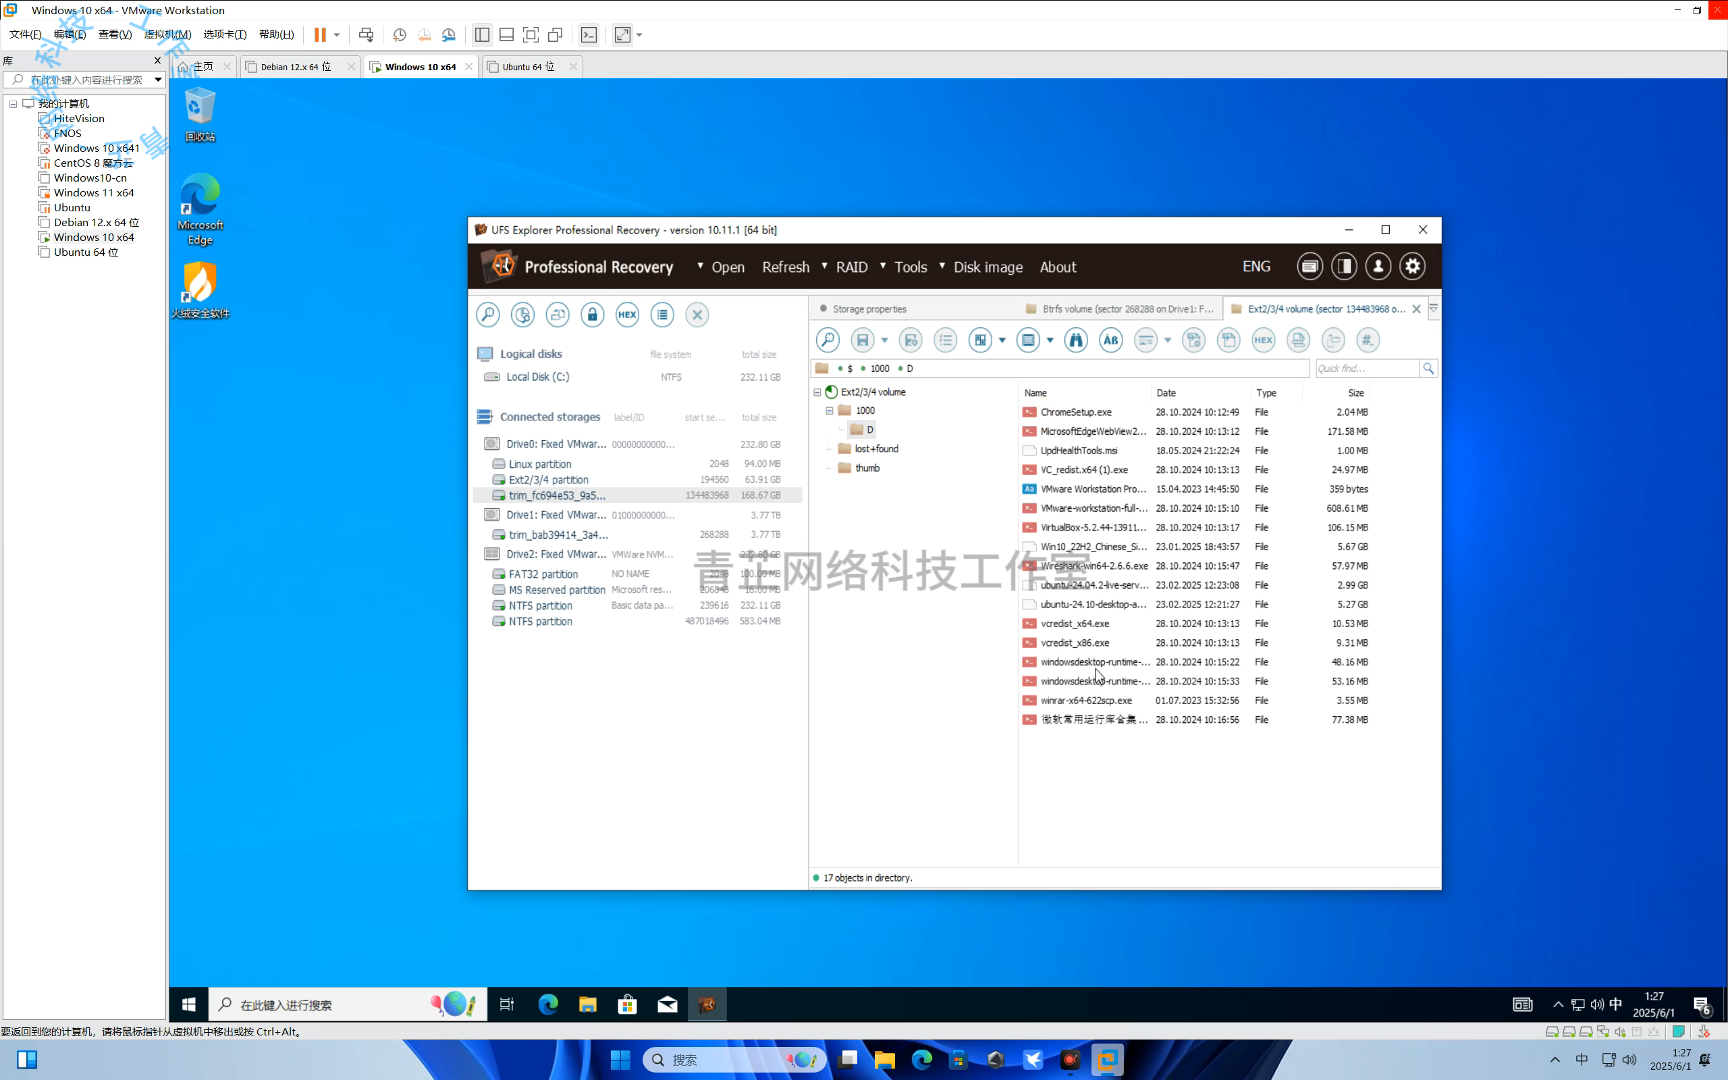Screen dimensions: 1728x1080
Task: Click the search magnifier icon in left storage toolbar
Action: tap(487, 315)
